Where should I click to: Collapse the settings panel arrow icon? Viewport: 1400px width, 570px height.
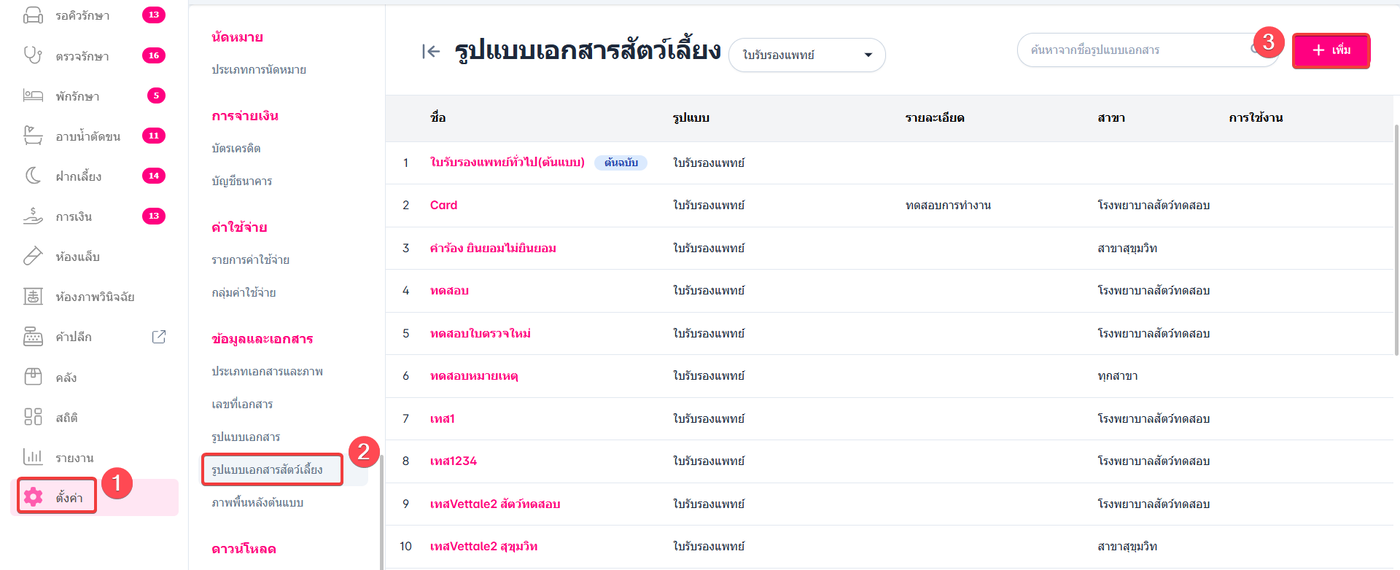[x=431, y=52]
